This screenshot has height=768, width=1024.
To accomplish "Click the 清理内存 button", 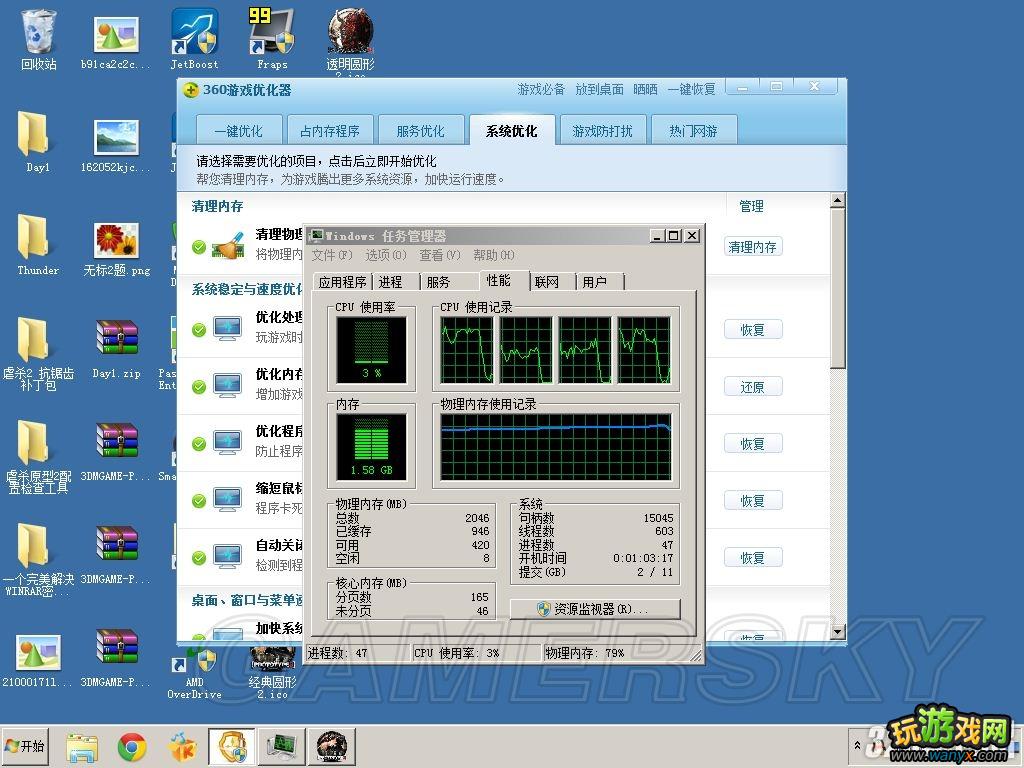I will click(x=752, y=247).
